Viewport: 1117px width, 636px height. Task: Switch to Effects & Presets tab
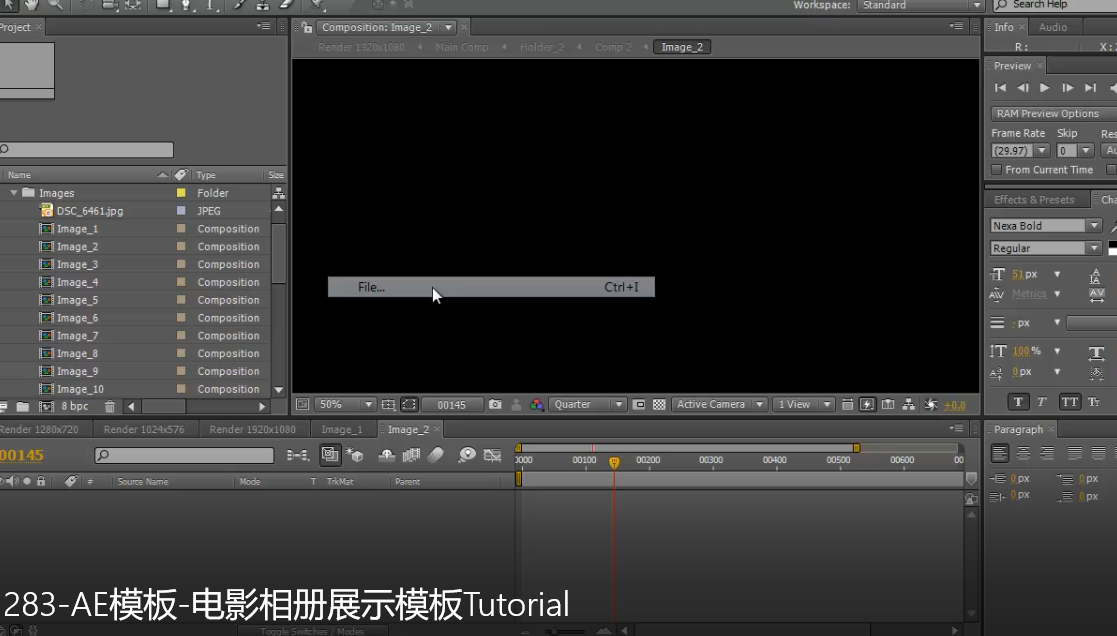(1034, 199)
